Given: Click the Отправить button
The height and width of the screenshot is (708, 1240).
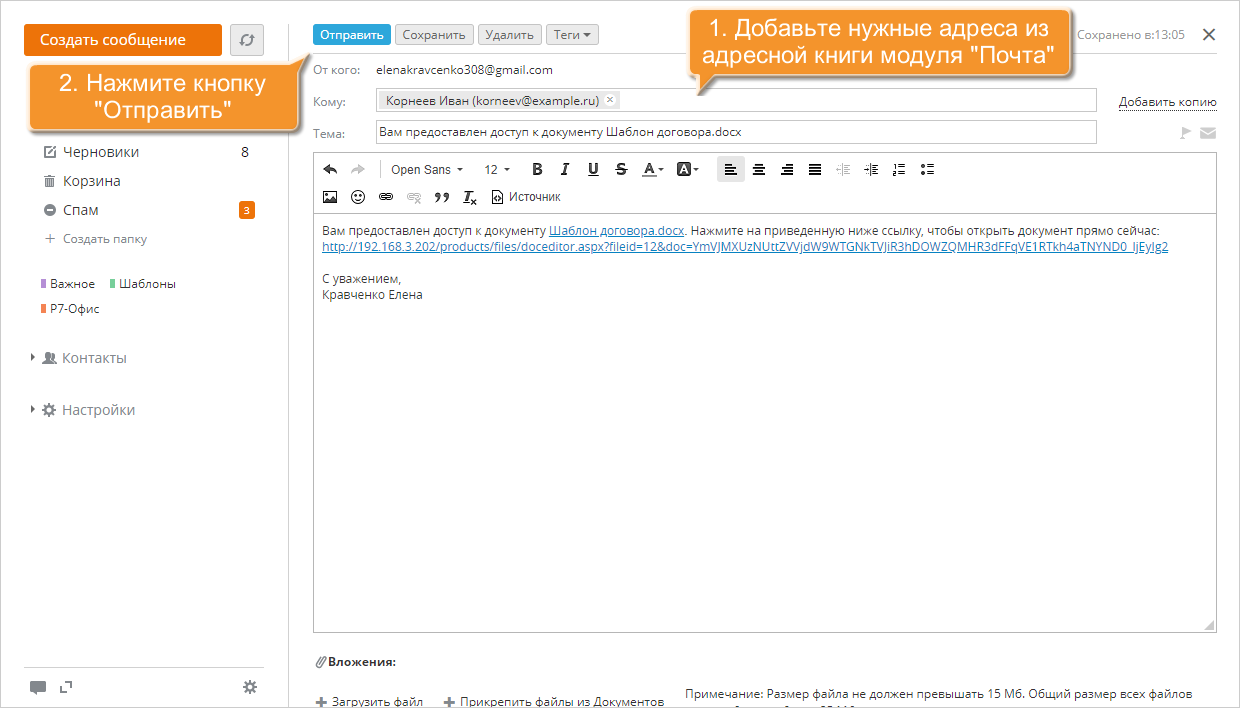Looking at the screenshot, I should pos(352,35).
